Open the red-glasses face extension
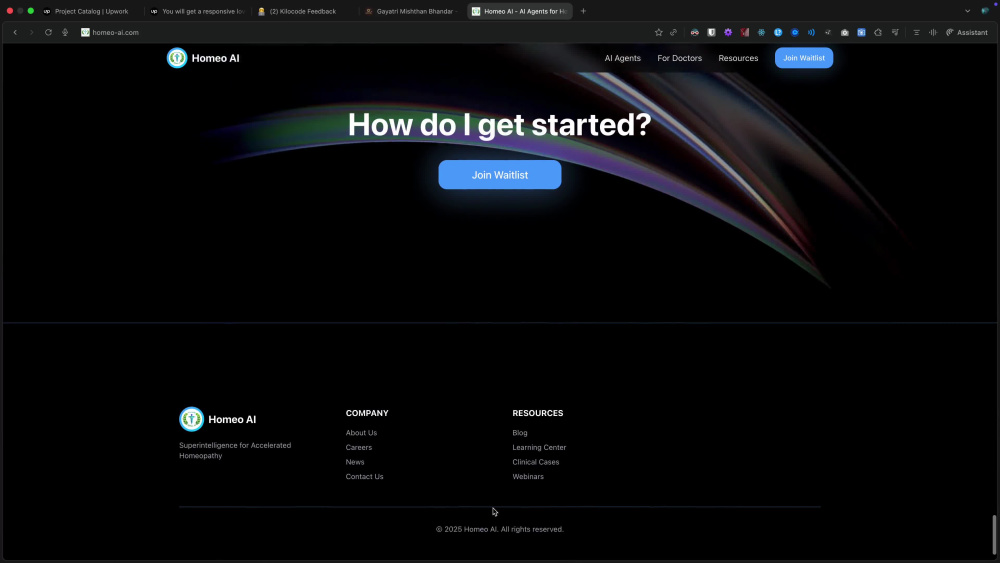The height and width of the screenshot is (563, 1000). click(695, 32)
